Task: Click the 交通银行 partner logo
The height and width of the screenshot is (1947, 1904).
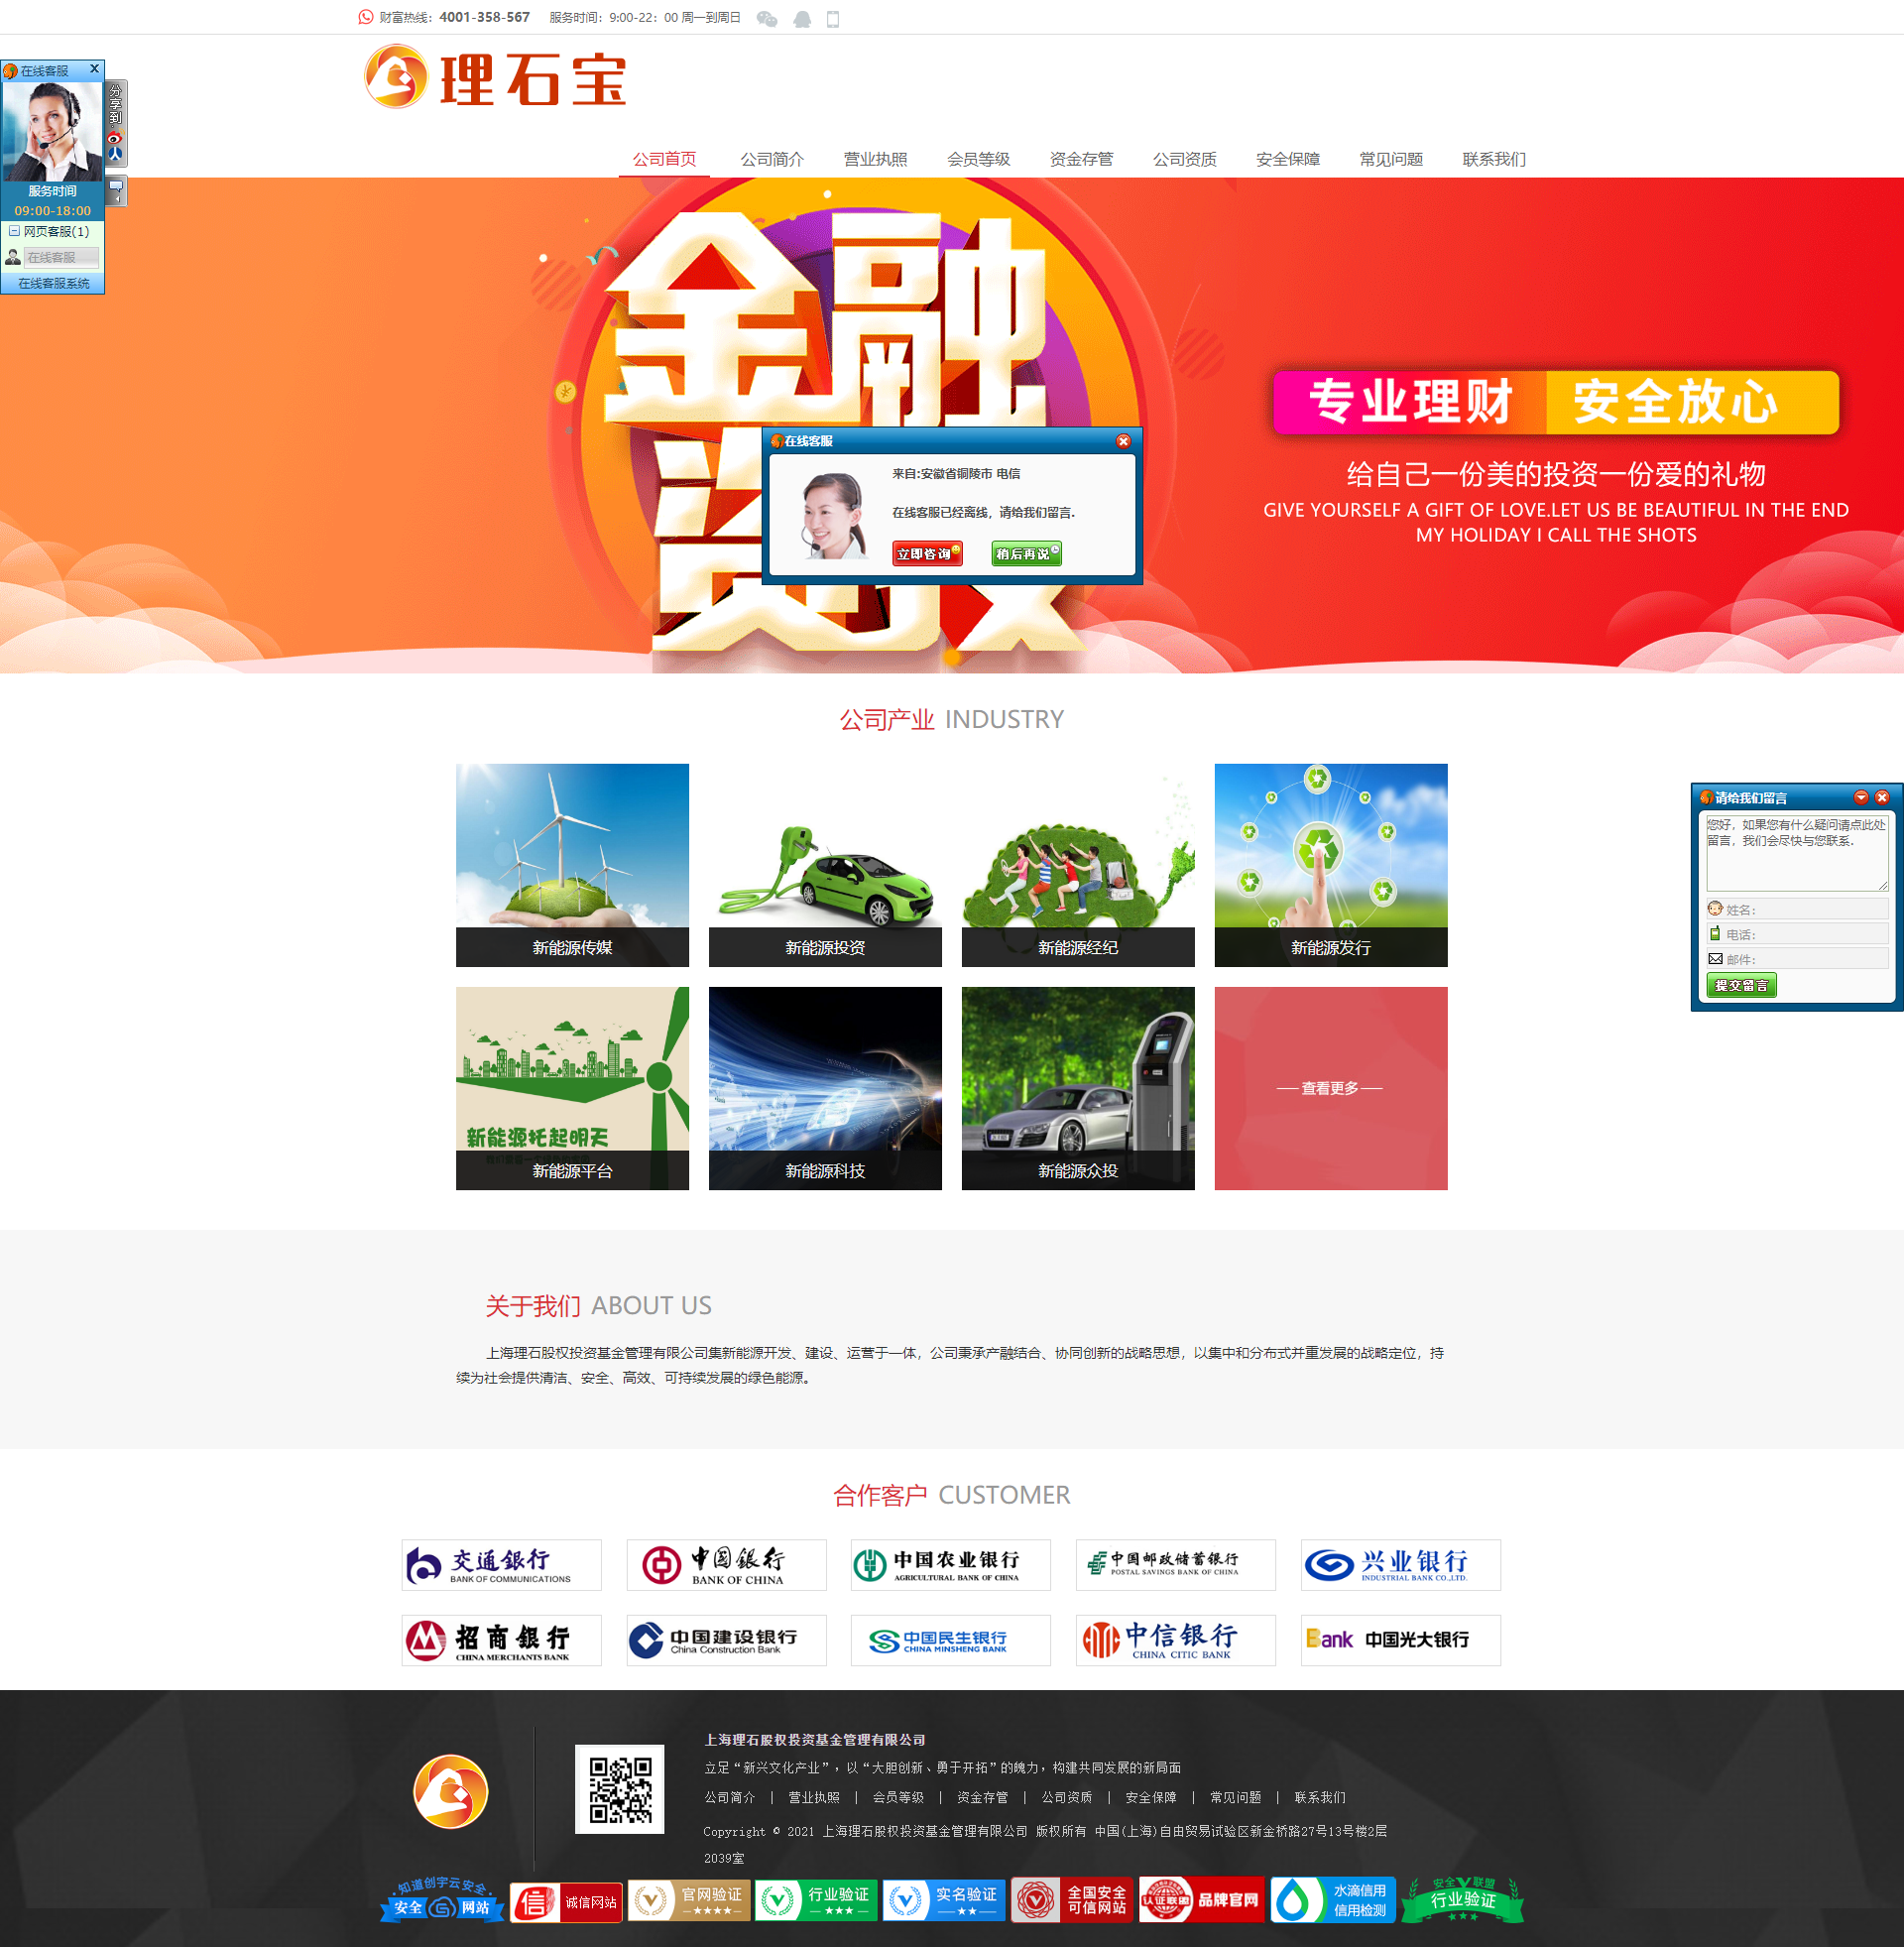Action: [501, 1565]
